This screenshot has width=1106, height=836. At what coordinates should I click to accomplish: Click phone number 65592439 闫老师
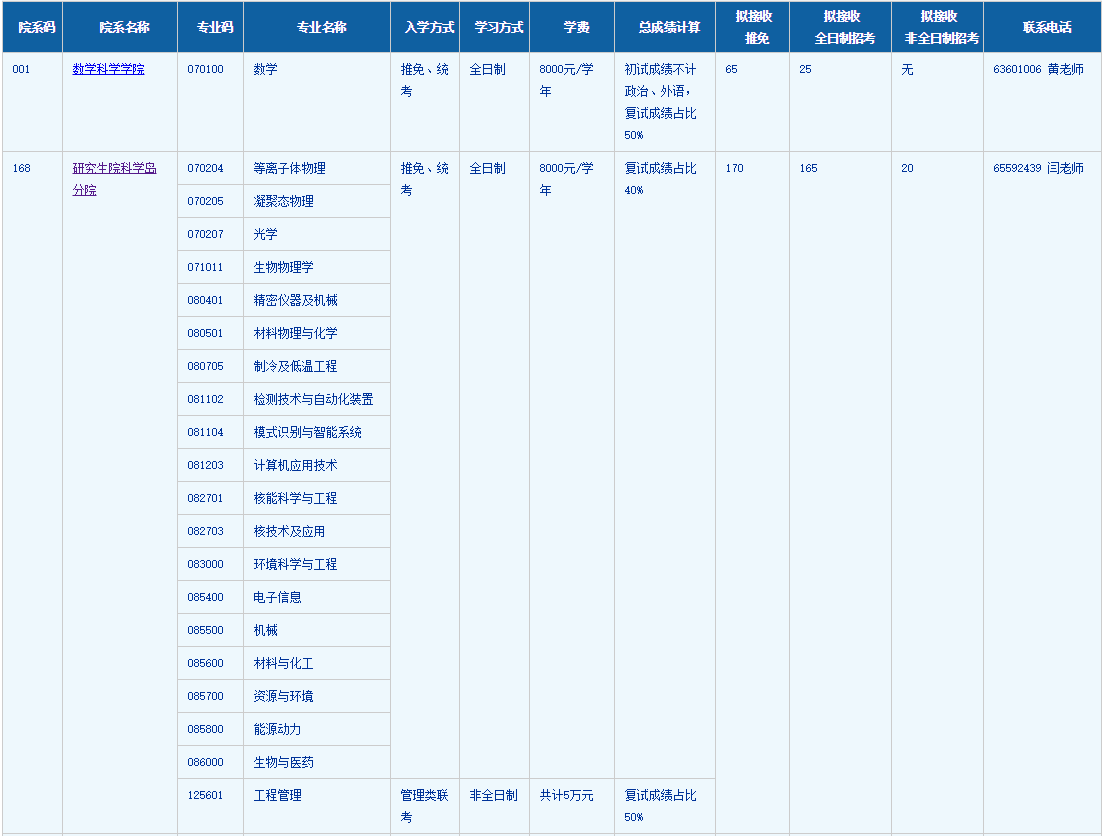[1038, 168]
